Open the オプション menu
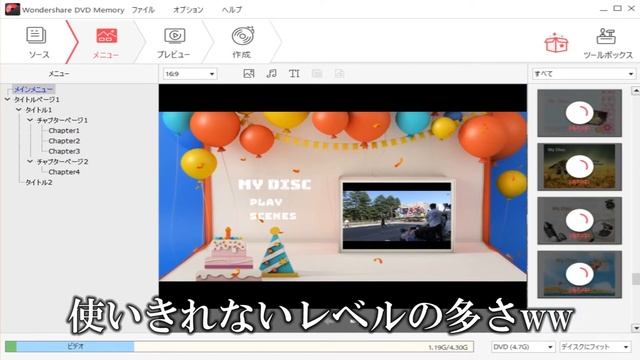 click(x=188, y=9)
